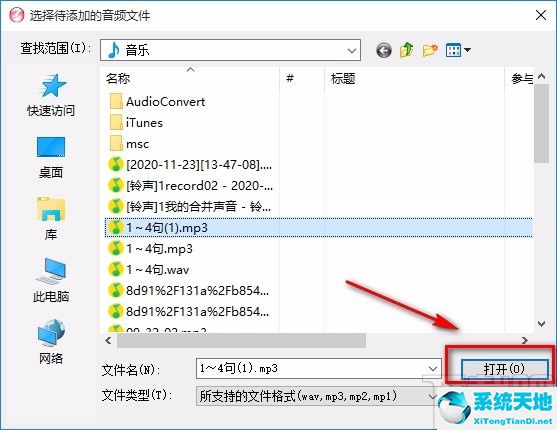
Task: Go up one folder level icon
Action: point(407,50)
